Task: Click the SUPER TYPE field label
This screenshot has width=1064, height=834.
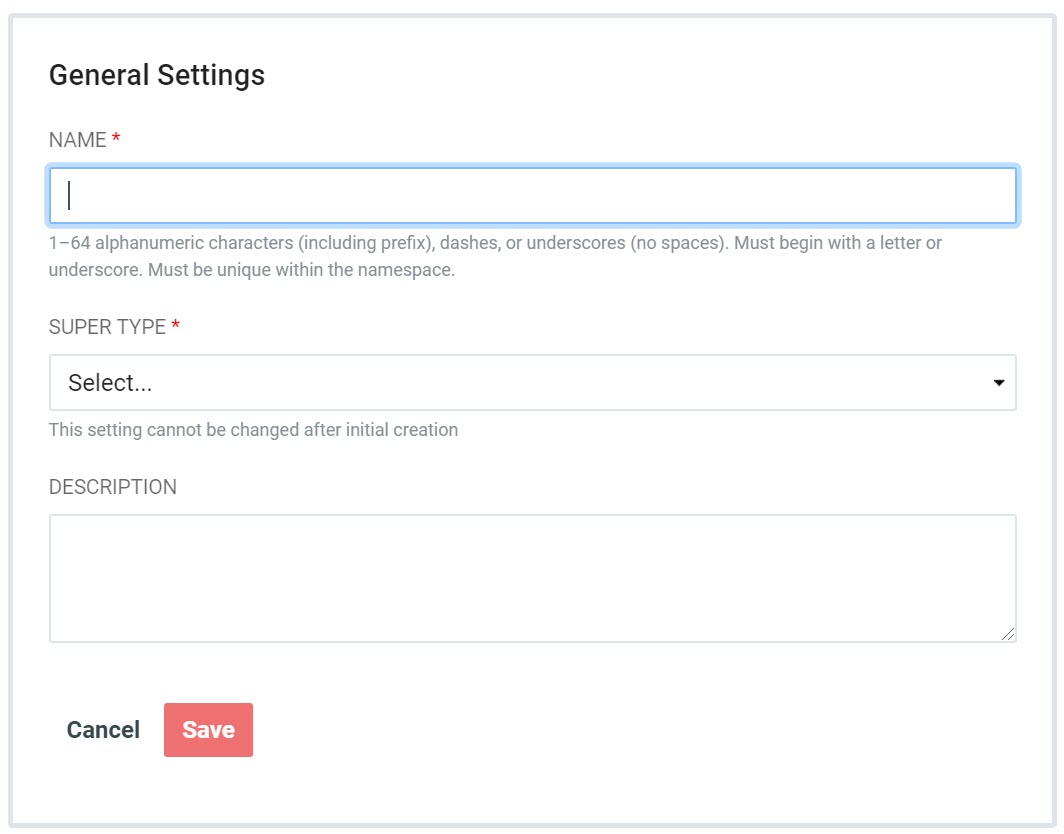Action: click(107, 327)
